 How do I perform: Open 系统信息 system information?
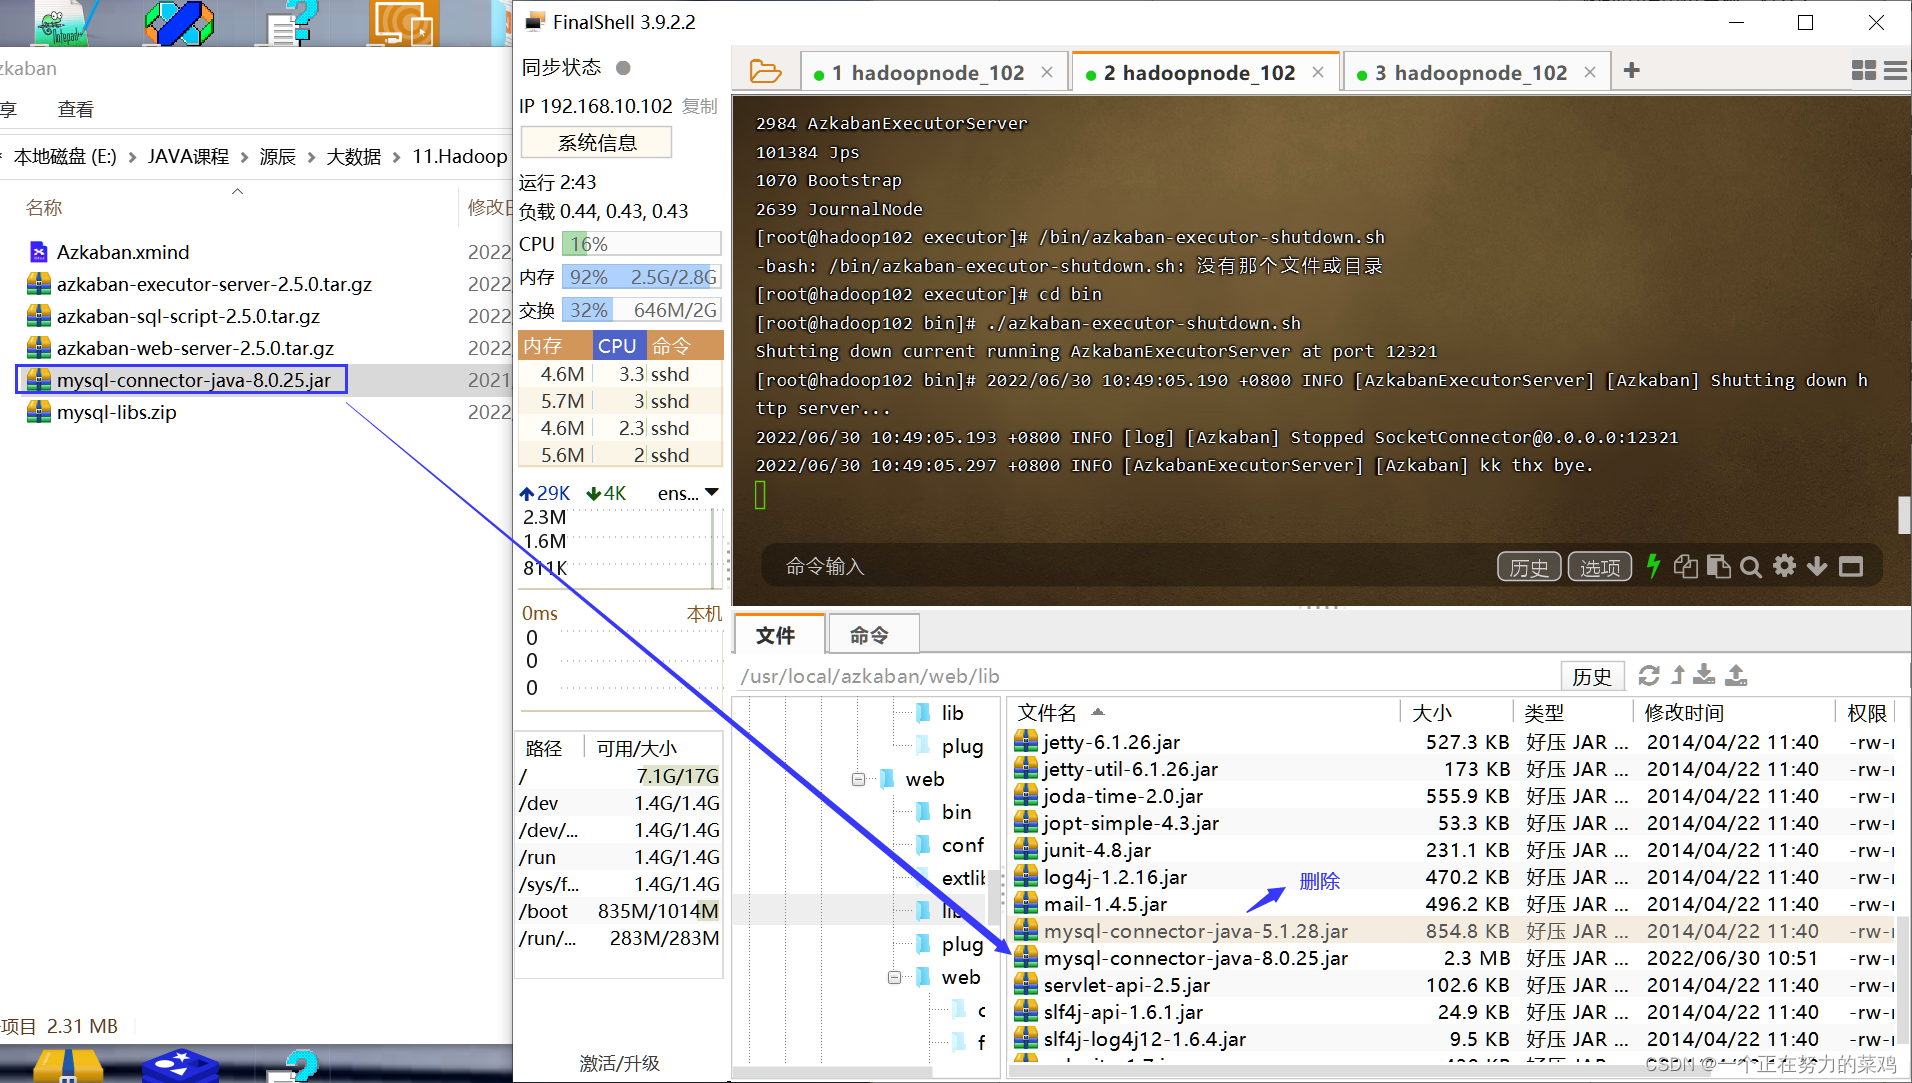pos(595,142)
